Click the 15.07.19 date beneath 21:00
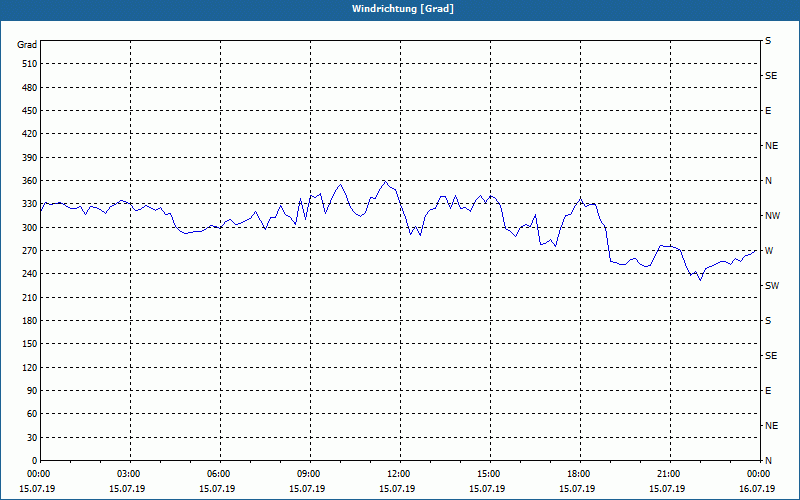800x500 pixels. point(667,489)
